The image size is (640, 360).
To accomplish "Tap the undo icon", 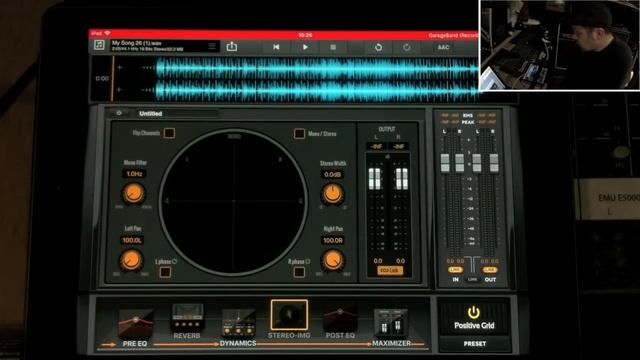I will pyautogui.click(x=378, y=47).
